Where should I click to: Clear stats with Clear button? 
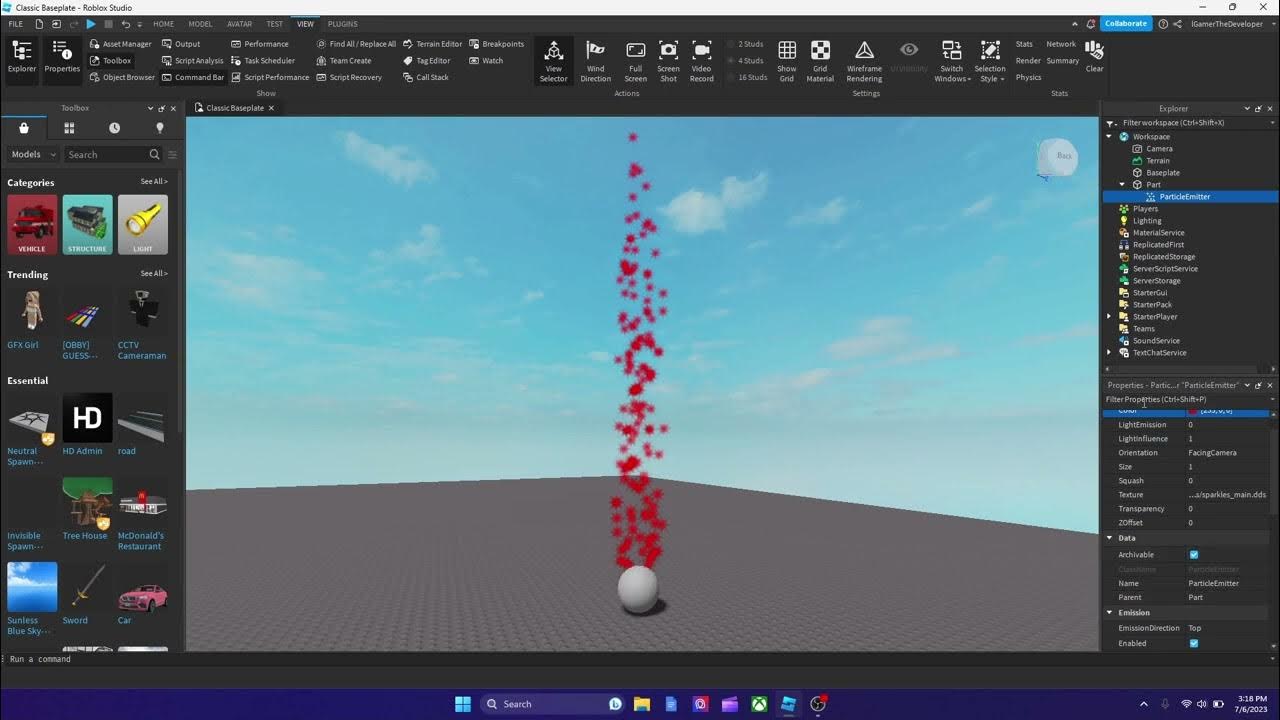(1095, 57)
